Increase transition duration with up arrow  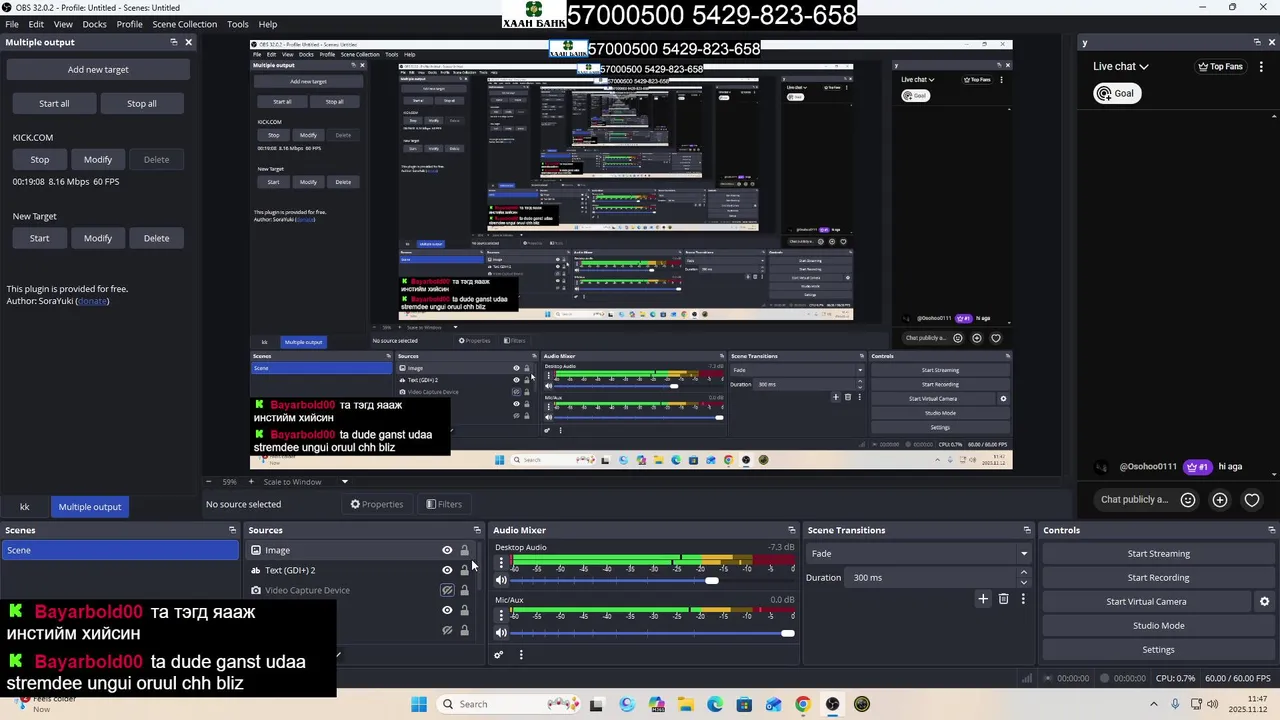pyautogui.click(x=1023, y=573)
